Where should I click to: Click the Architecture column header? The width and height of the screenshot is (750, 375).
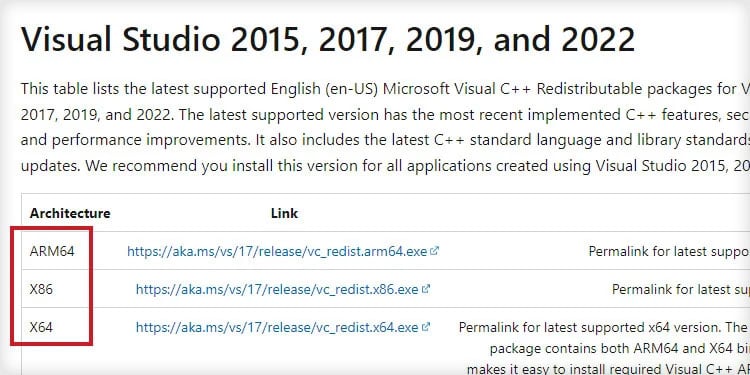coord(70,213)
